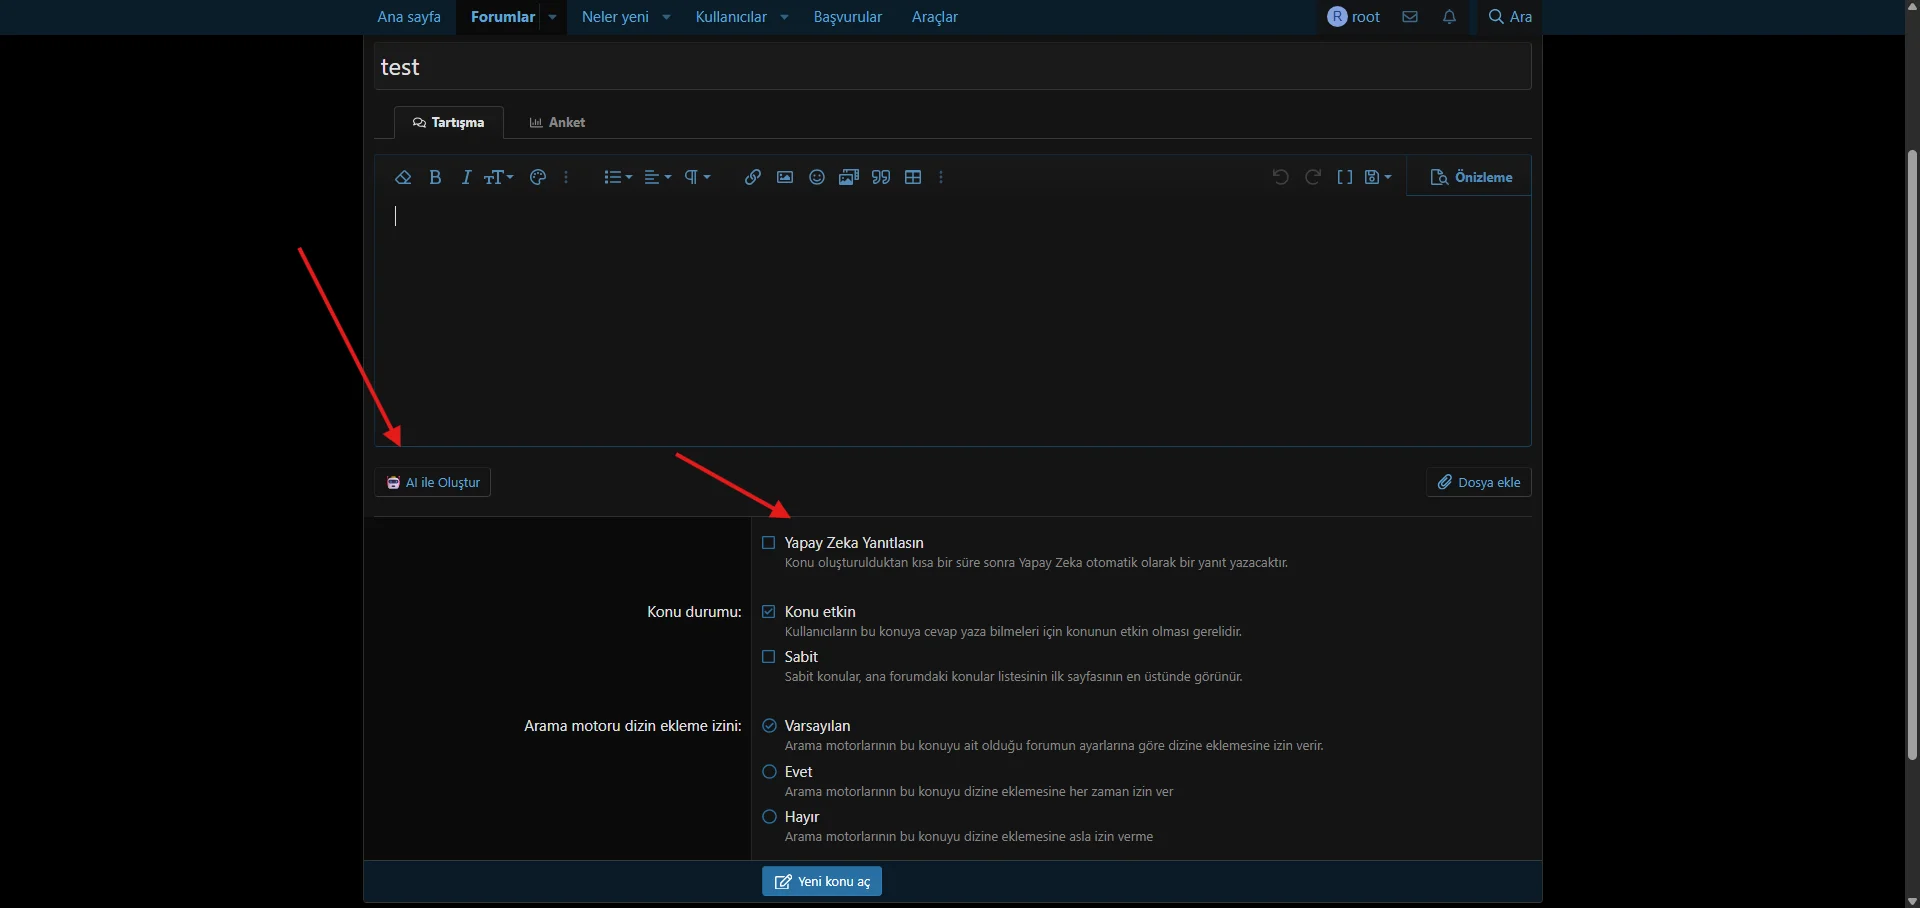1920x908 pixels.
Task: Open the smiley emoji picker
Action: tap(817, 177)
